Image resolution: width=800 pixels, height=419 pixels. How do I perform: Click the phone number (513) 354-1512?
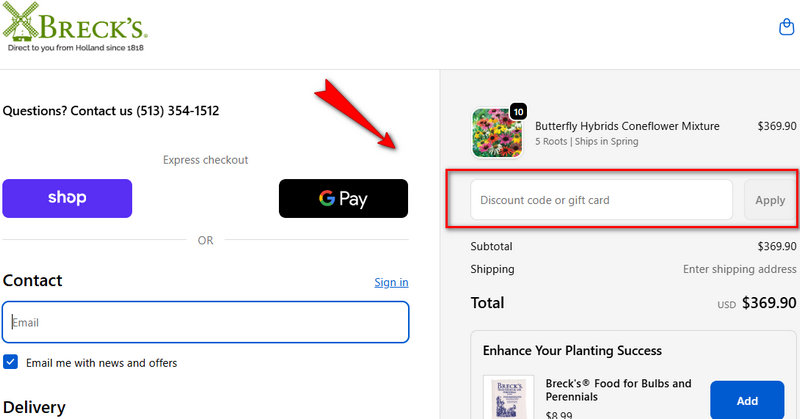(178, 111)
